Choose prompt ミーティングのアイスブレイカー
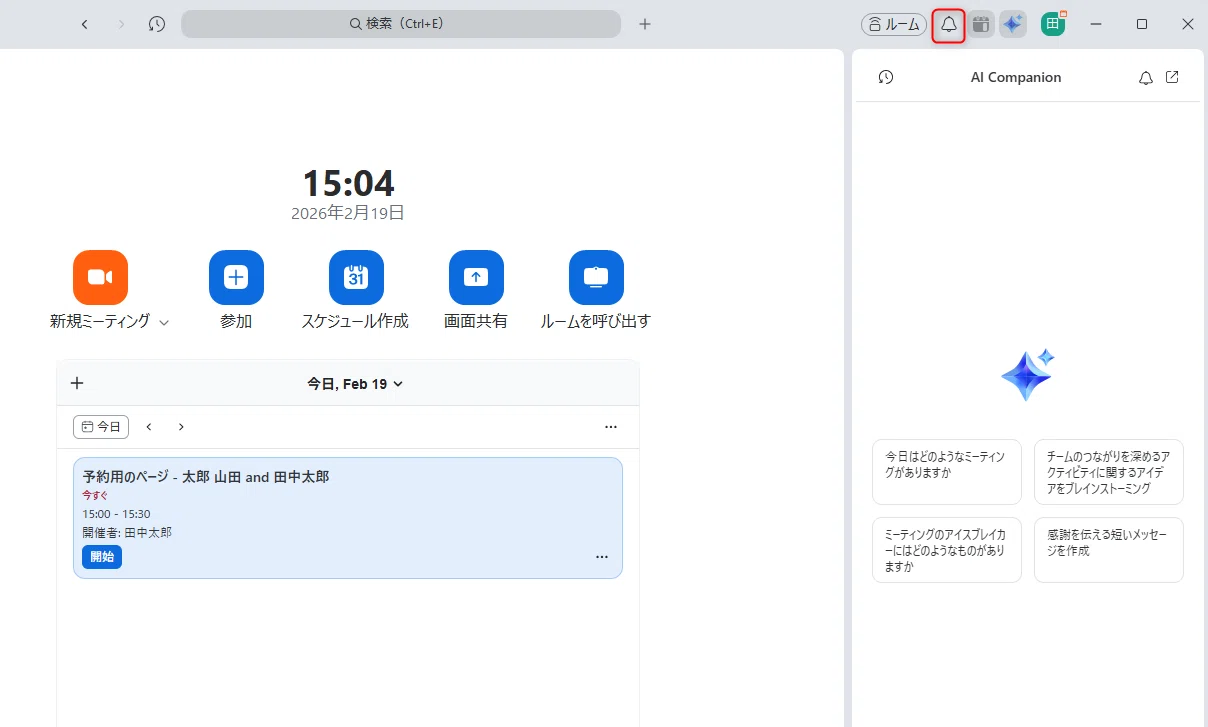 point(947,550)
